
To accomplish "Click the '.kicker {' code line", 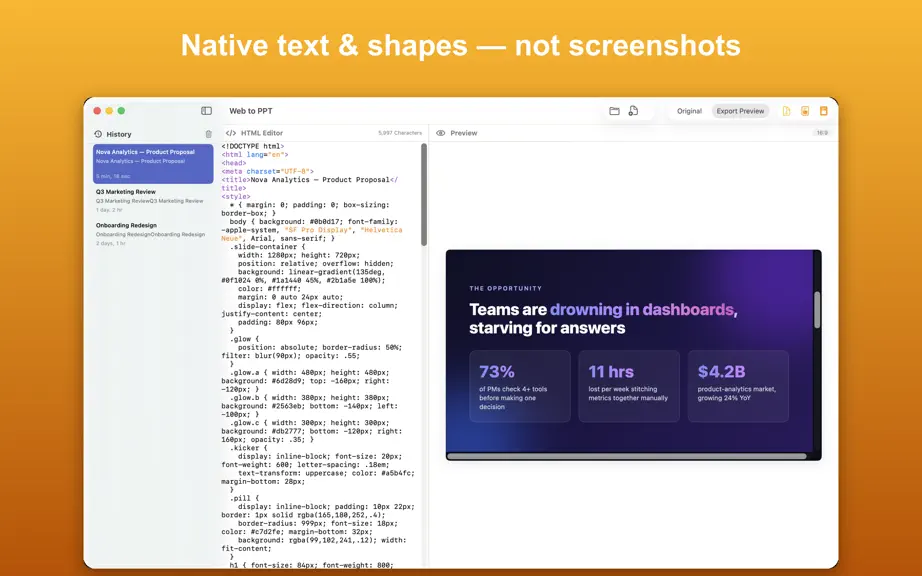I will (249, 448).
